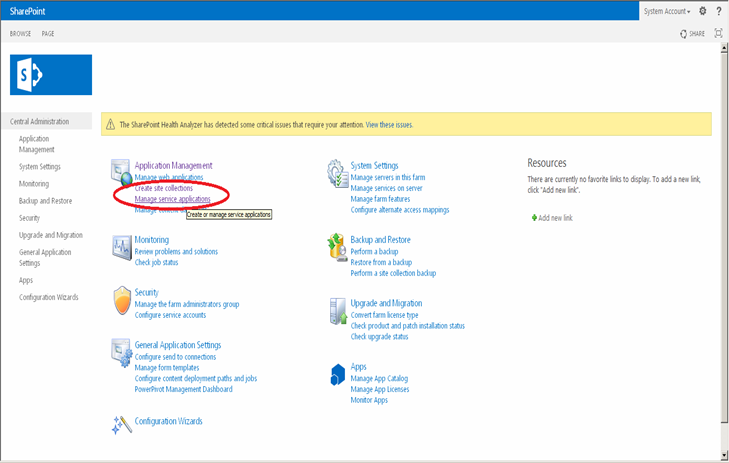
Task: Select Configuration Wizards in left navigation
Action: 48,297
